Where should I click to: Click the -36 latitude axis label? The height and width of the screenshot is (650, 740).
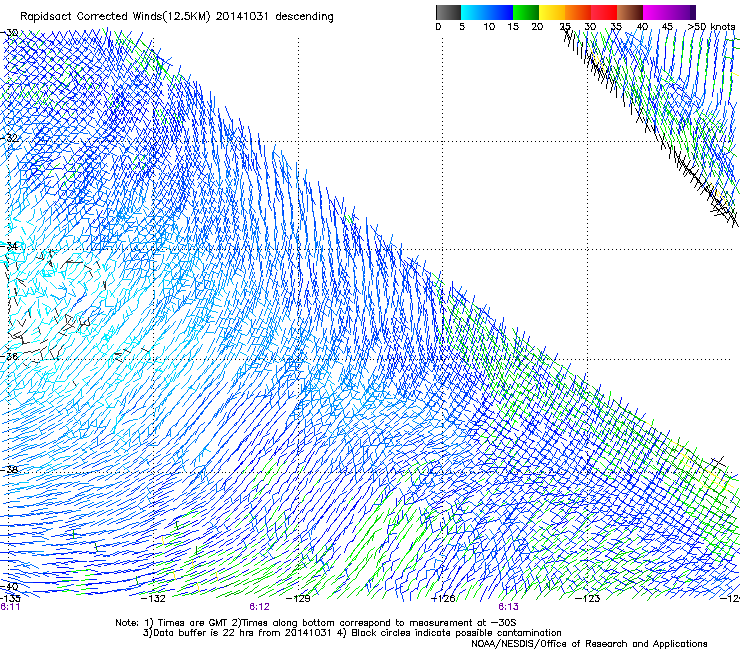(9, 356)
